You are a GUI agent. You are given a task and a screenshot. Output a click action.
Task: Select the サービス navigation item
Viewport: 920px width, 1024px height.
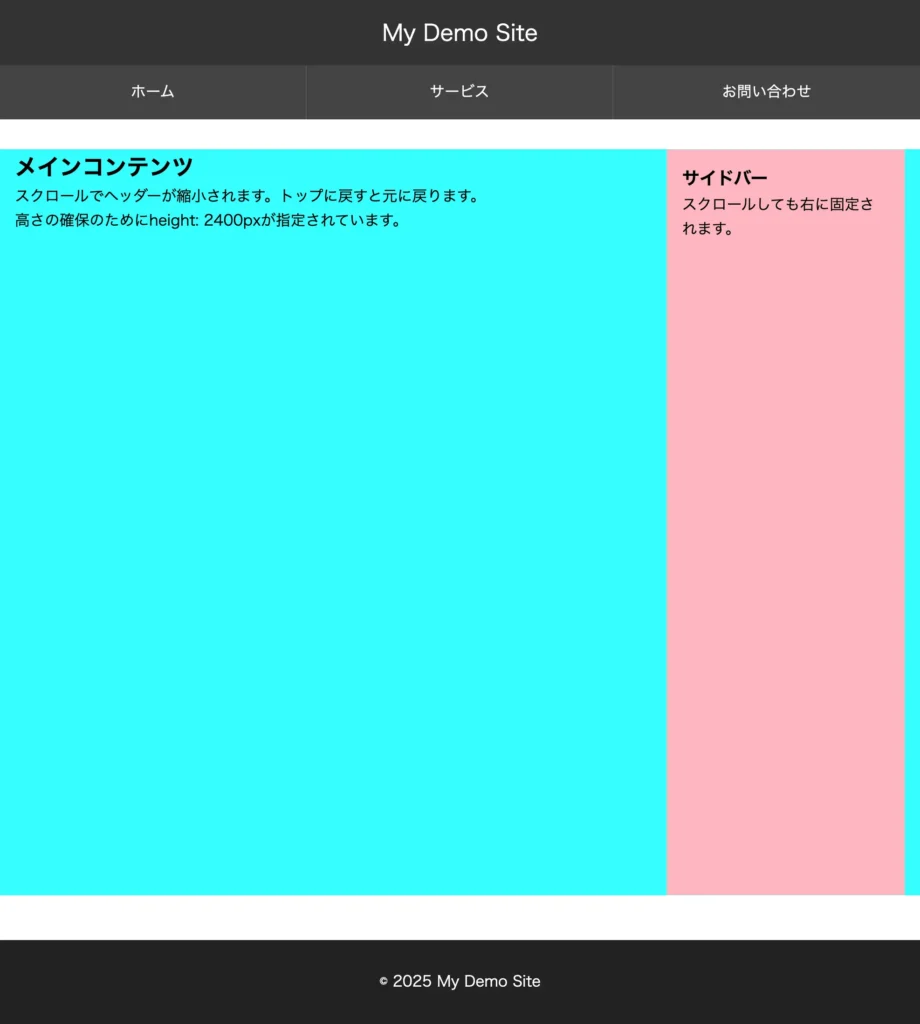[459, 91]
